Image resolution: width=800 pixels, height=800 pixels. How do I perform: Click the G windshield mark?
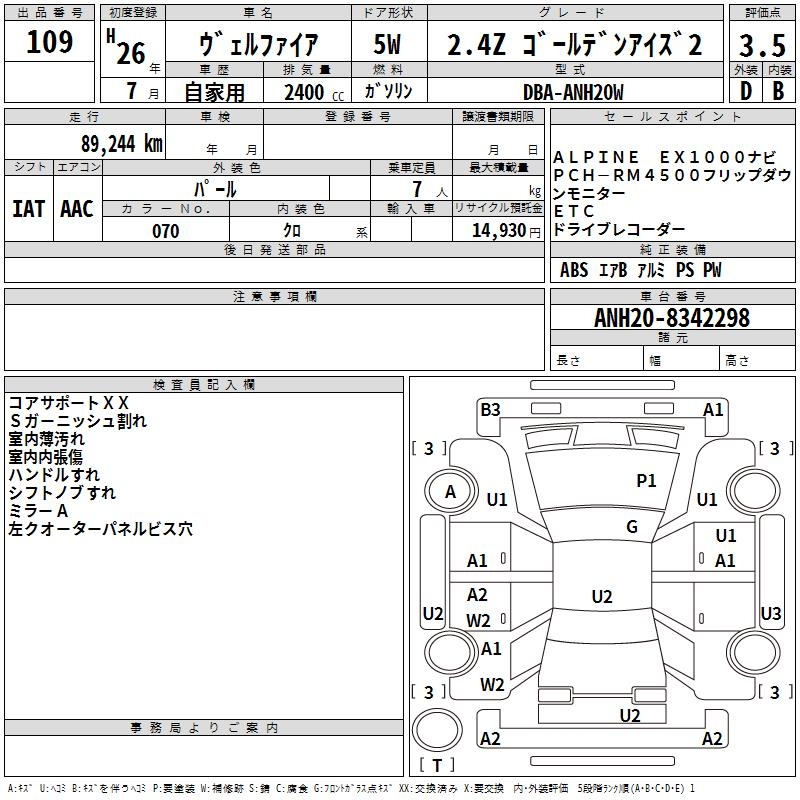click(632, 527)
